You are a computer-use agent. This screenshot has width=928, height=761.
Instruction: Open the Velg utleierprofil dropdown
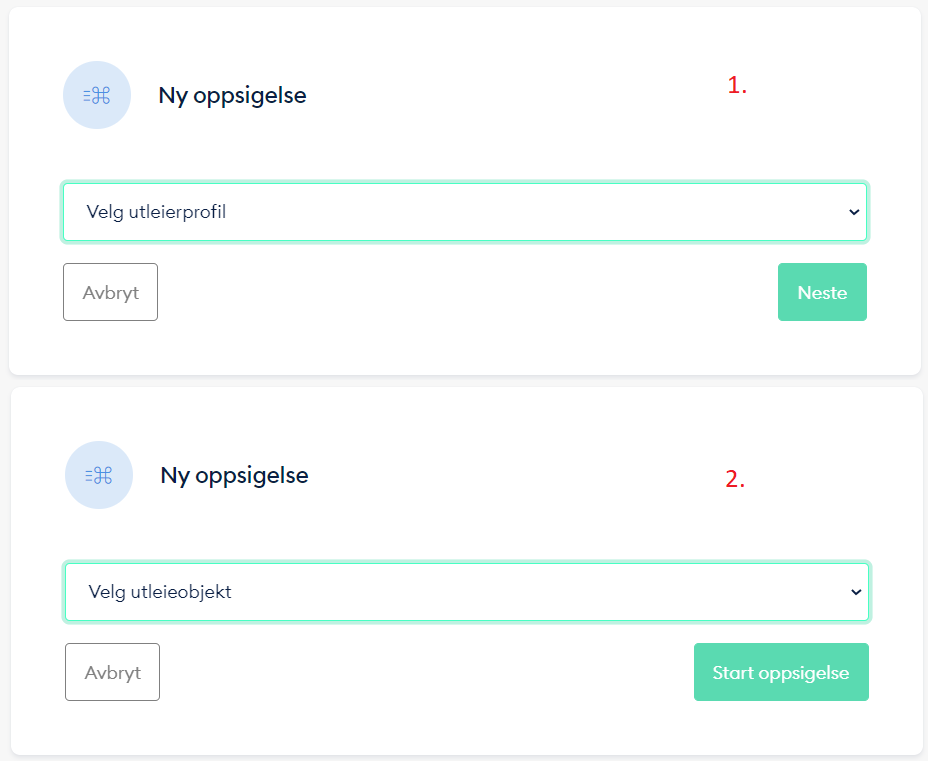464,212
